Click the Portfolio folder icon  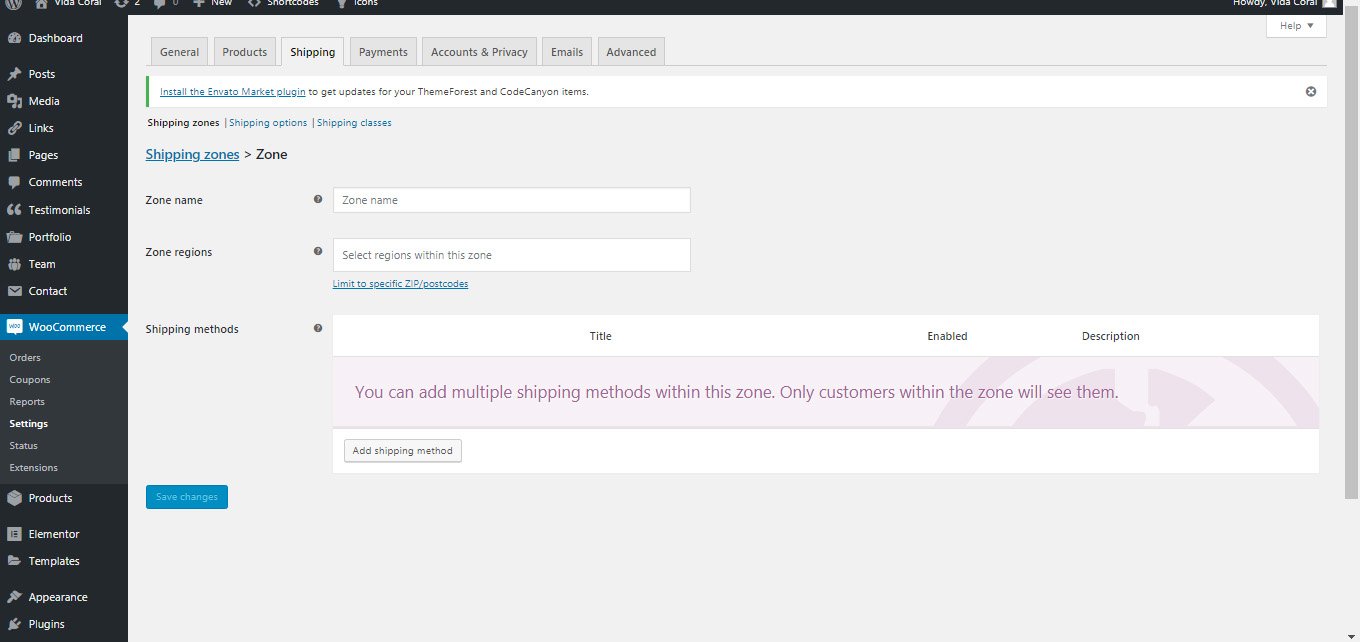point(14,237)
